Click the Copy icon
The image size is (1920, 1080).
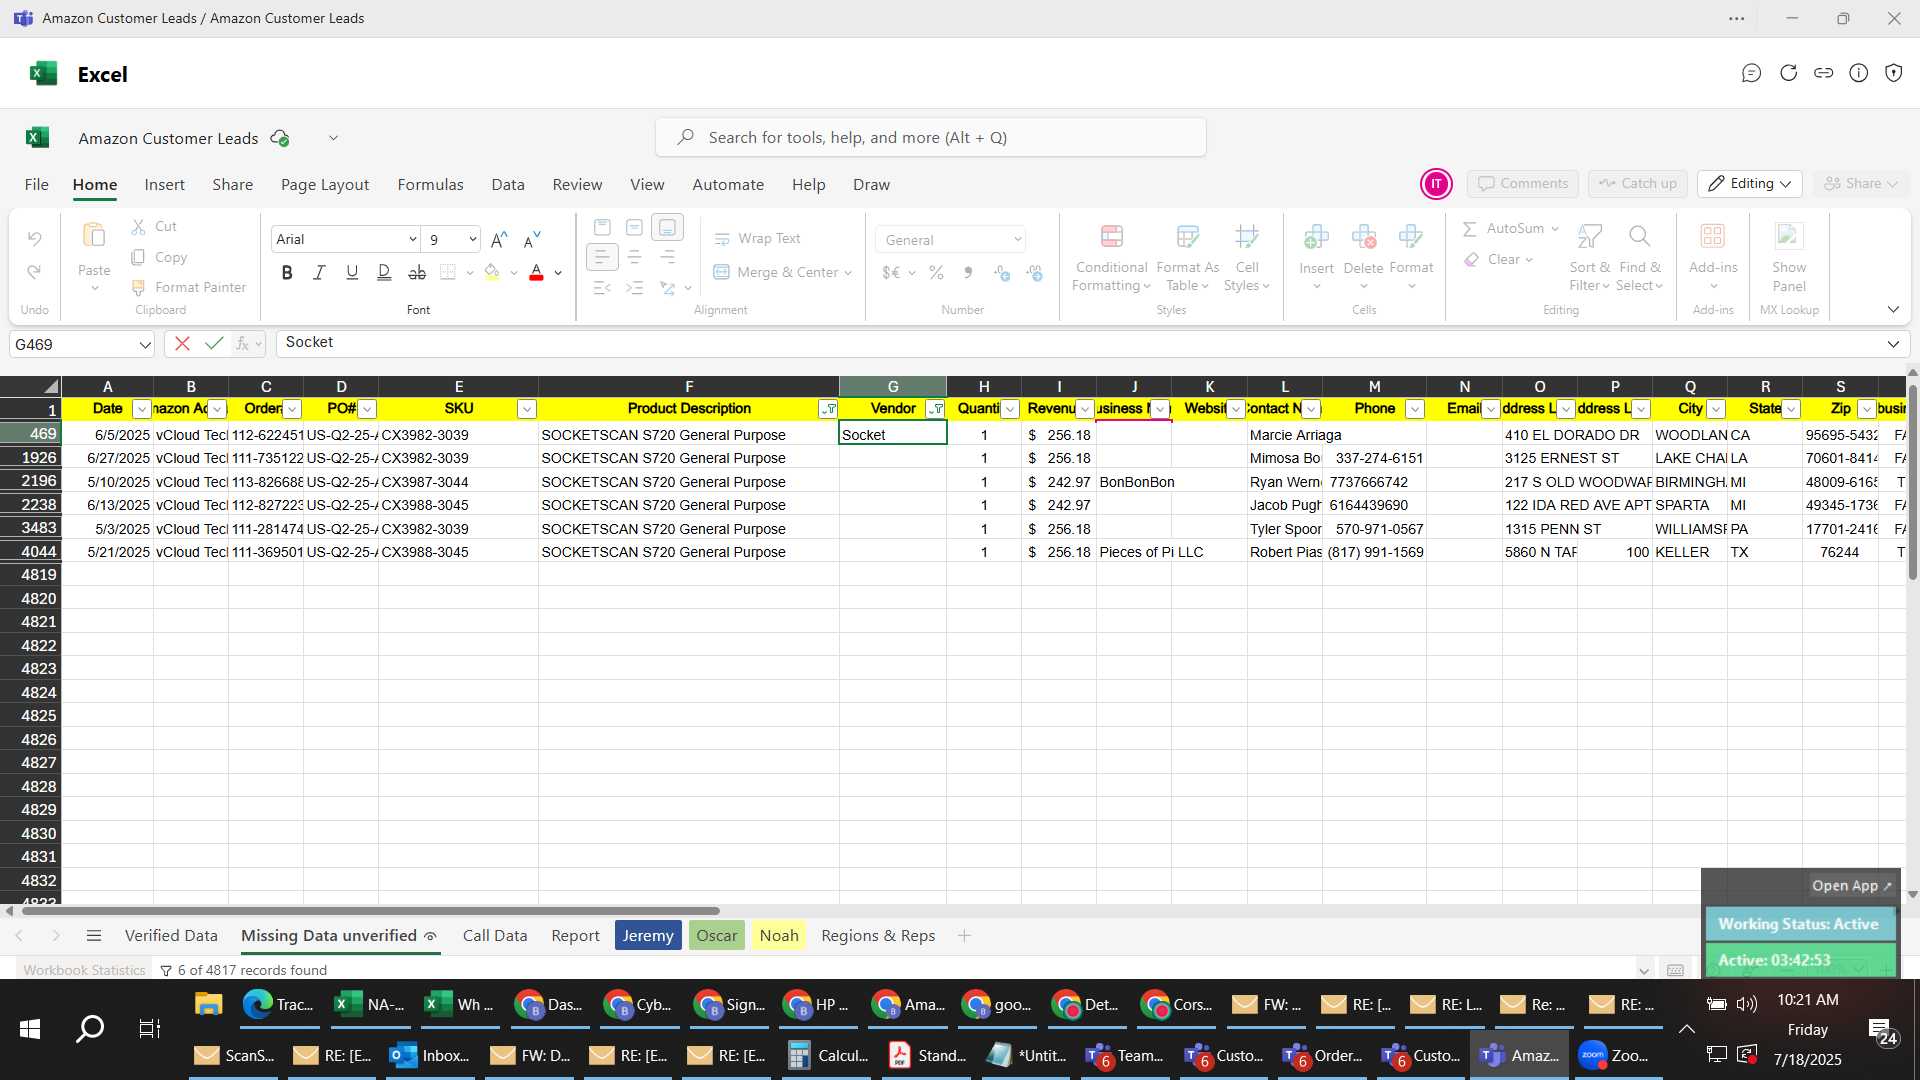[139, 257]
